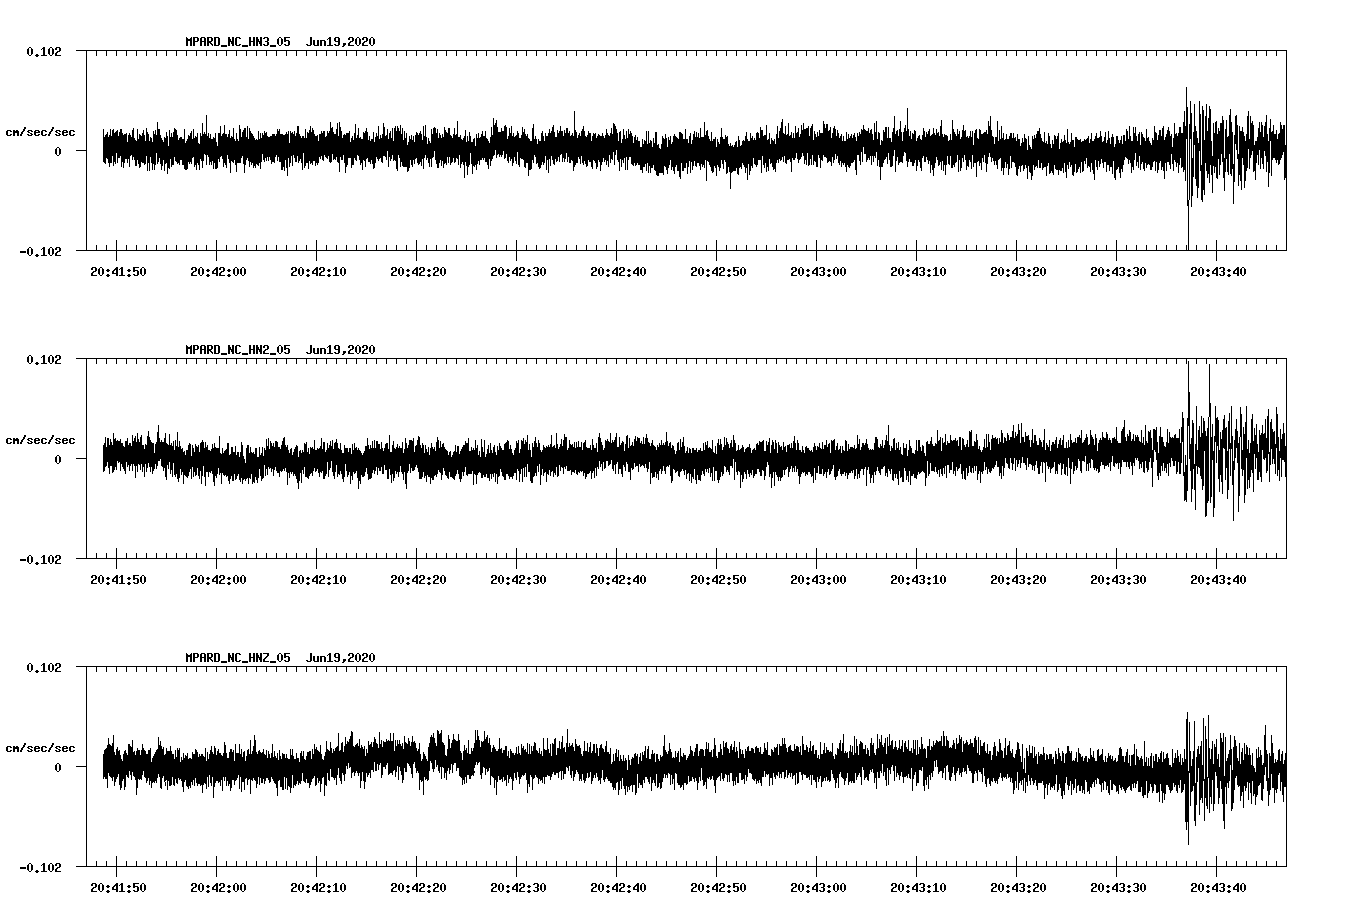Screen dimensions: 1358x924
Task: Pick 20:42:40 on the HNZ time axis
Action: pyautogui.click(x=618, y=887)
